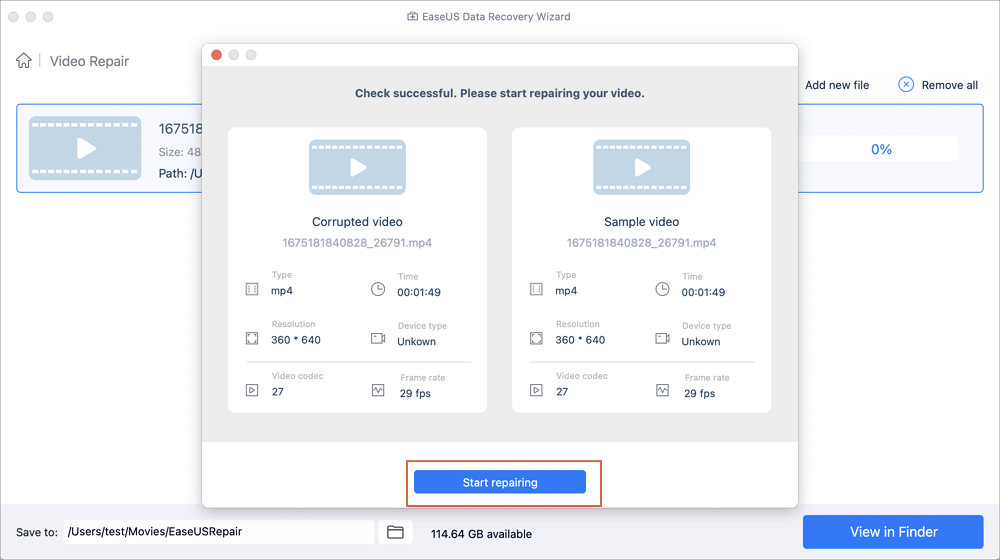Click Corrupted video codec play icon
This screenshot has width=1000, height=560.
[x=252, y=390]
